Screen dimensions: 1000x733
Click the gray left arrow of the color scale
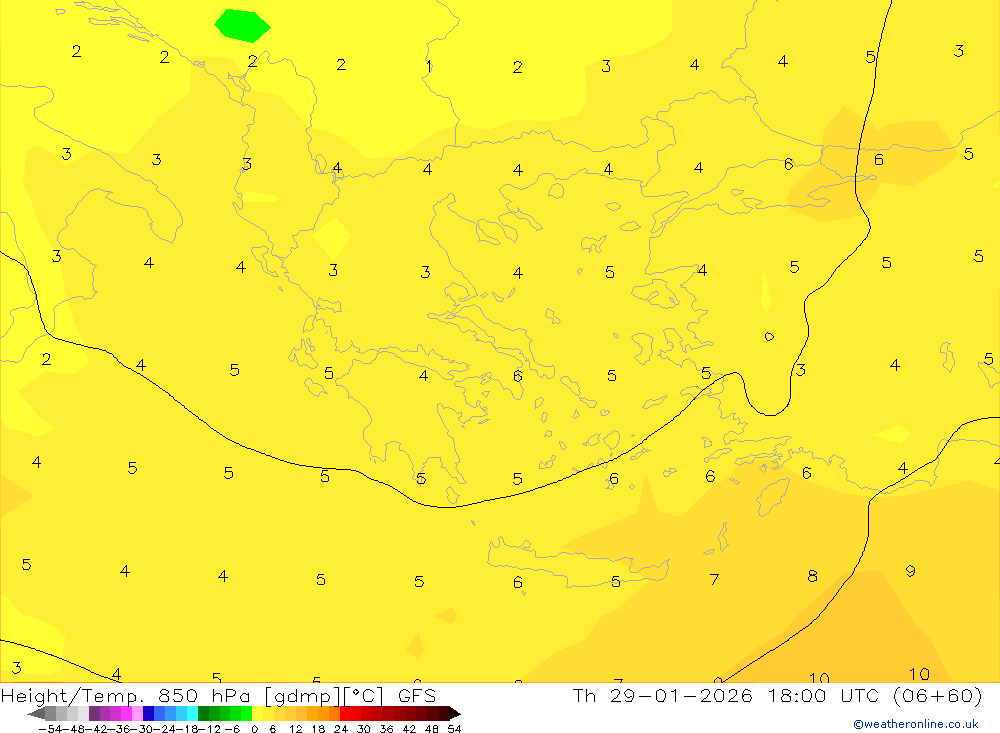tap(36, 714)
